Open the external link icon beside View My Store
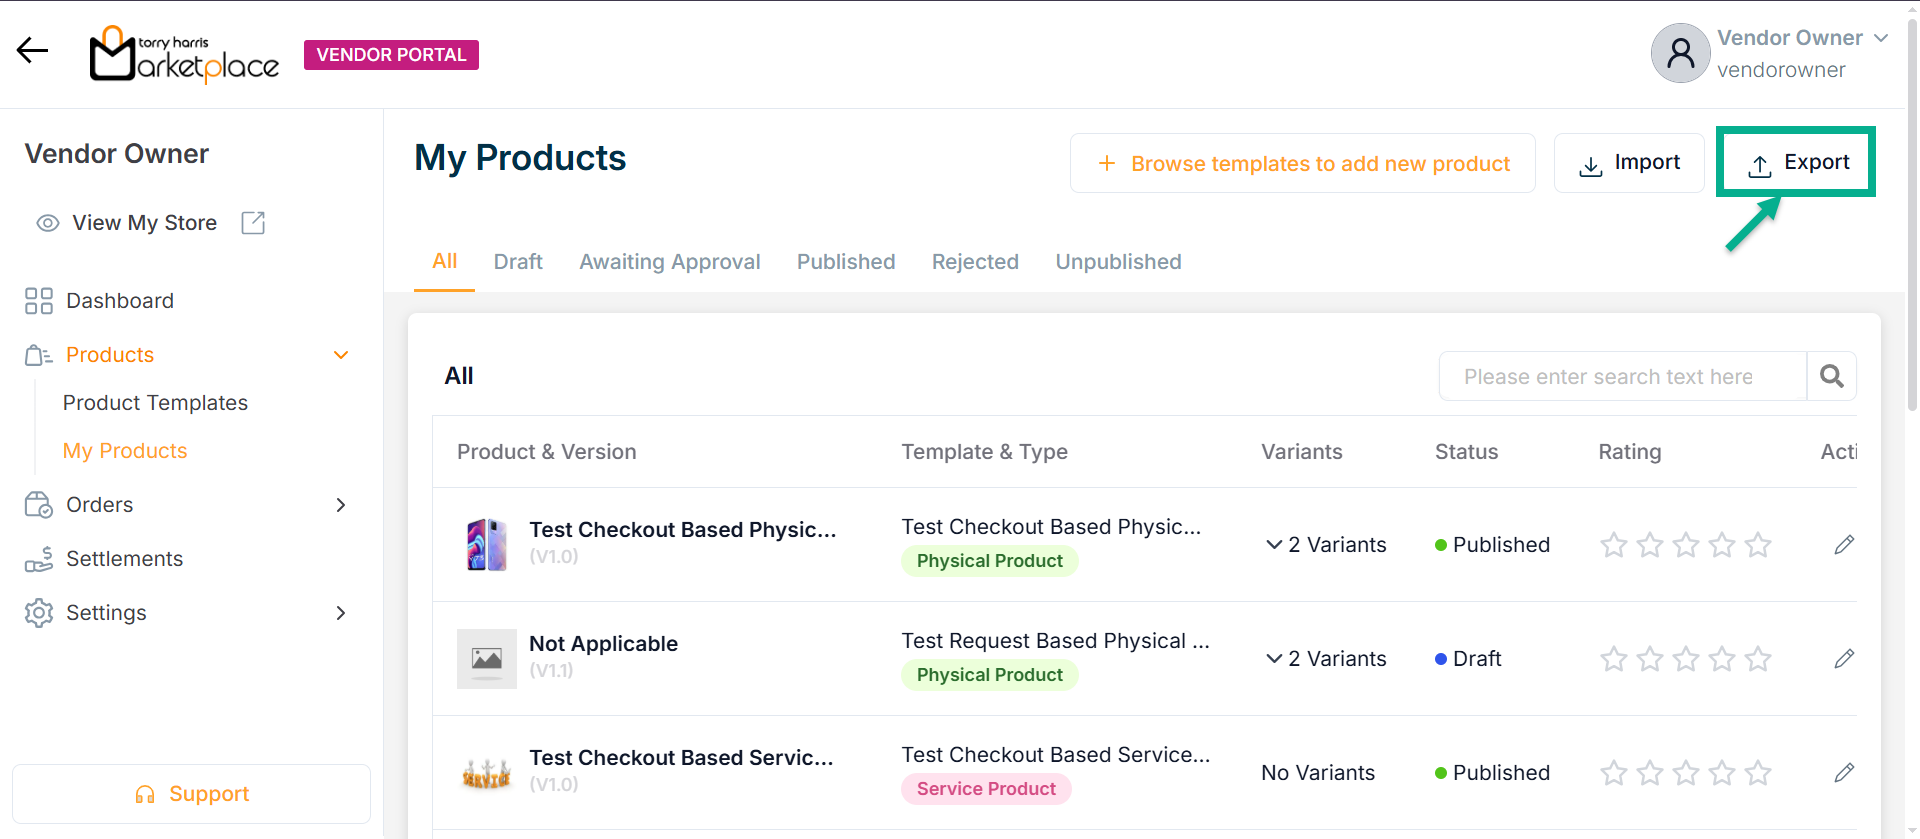Image resolution: width=1920 pixels, height=839 pixels. click(x=253, y=223)
